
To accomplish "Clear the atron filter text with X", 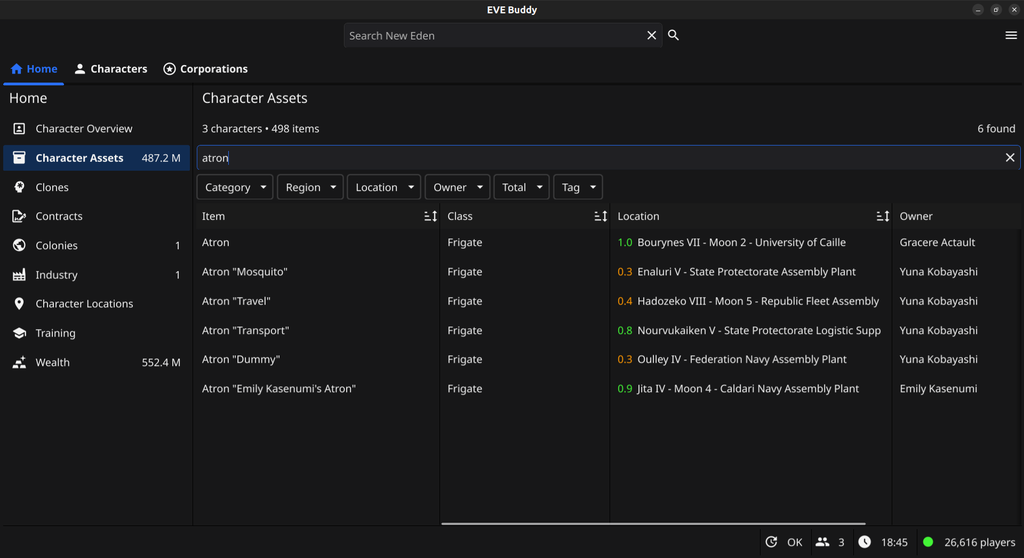I will [x=1010, y=157].
